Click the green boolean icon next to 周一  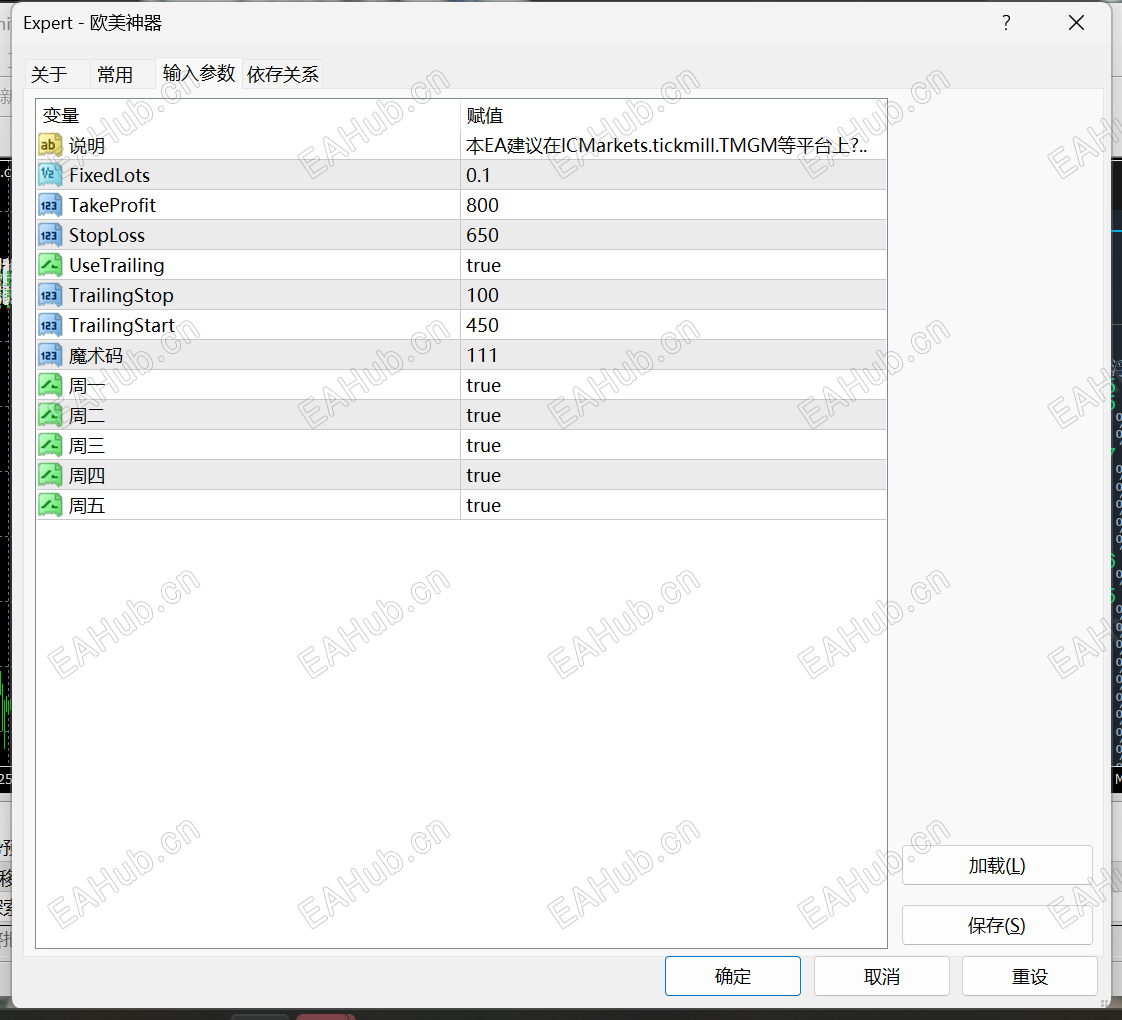click(50, 385)
